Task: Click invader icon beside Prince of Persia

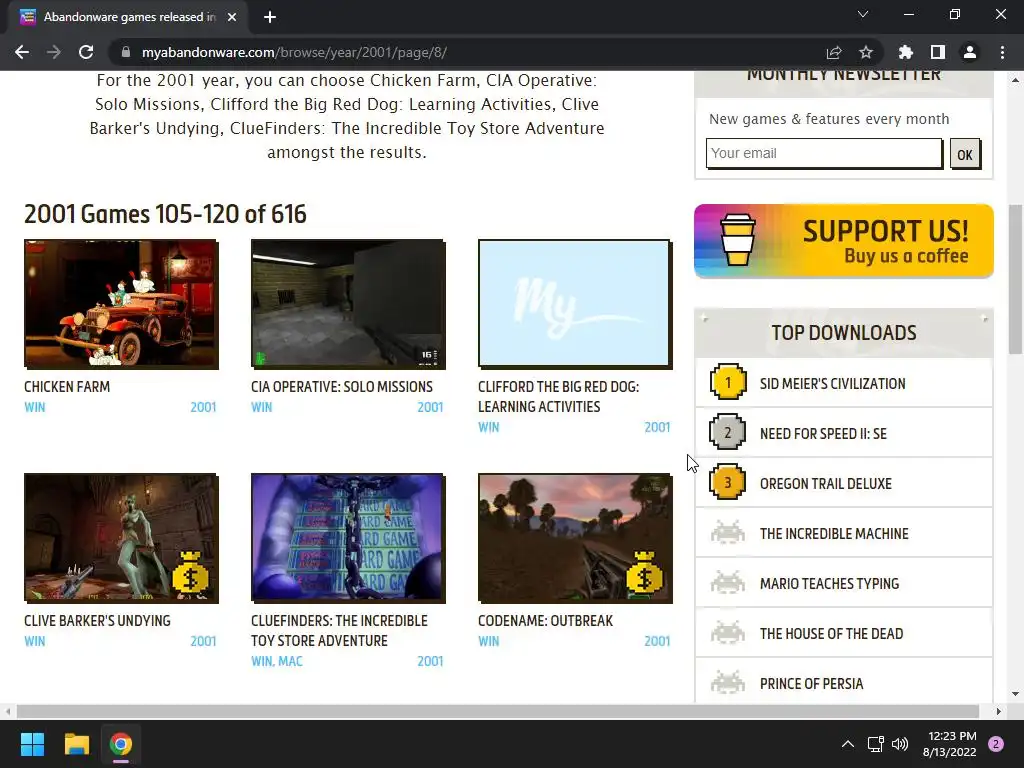Action: click(728, 682)
